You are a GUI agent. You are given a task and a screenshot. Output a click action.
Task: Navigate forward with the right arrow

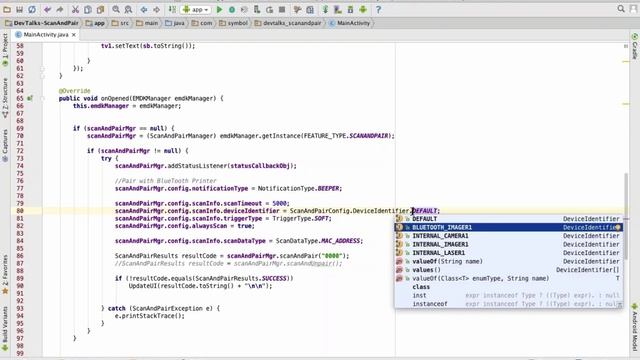(156, 9)
